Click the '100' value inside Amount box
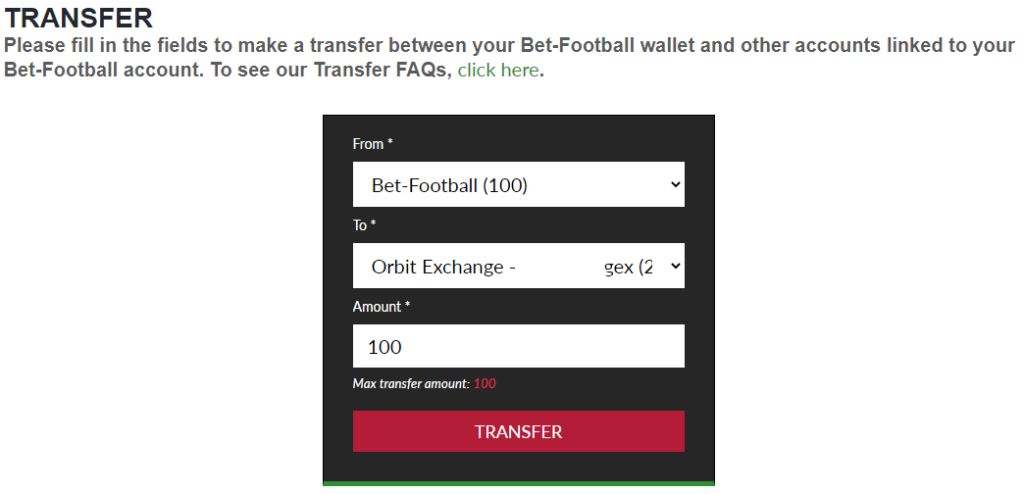 [x=385, y=347]
